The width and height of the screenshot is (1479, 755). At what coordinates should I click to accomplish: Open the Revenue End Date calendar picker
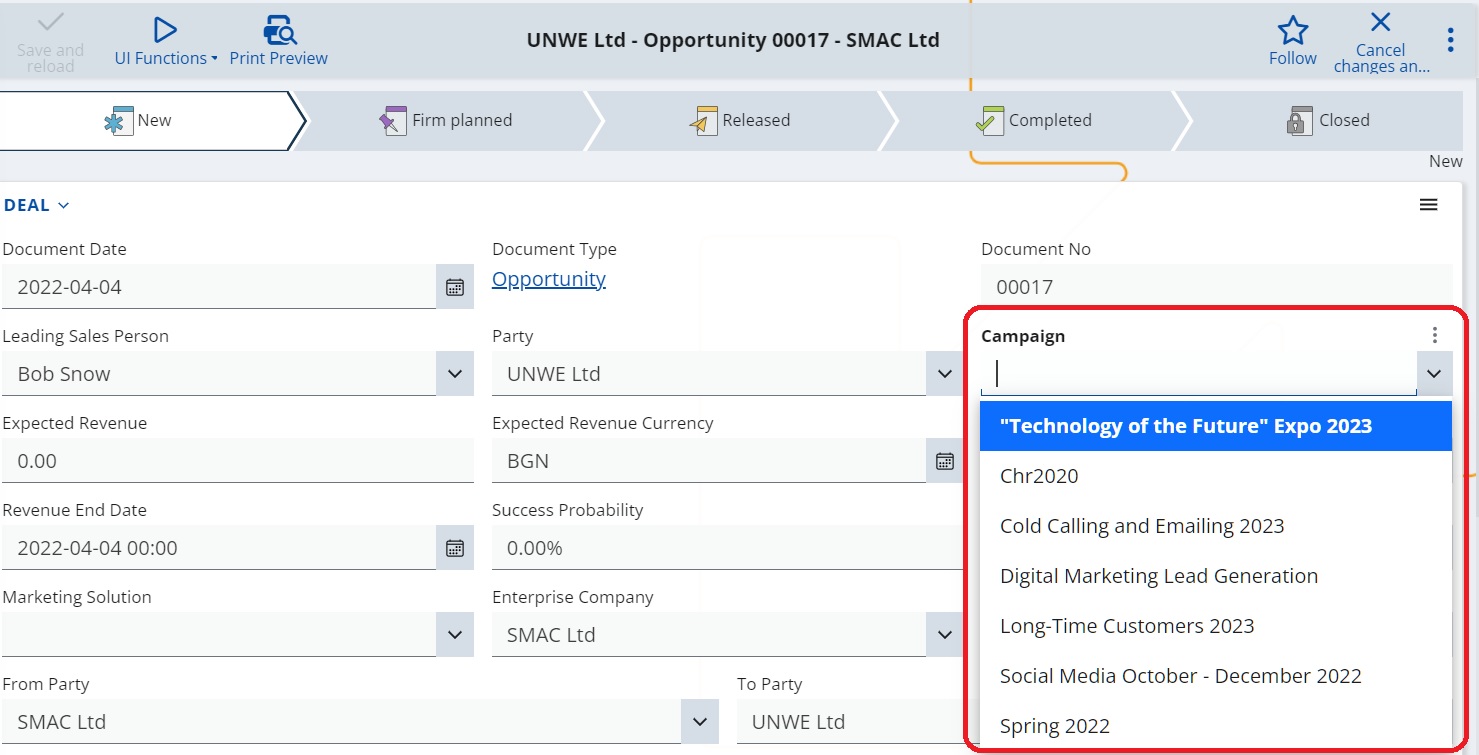455,548
